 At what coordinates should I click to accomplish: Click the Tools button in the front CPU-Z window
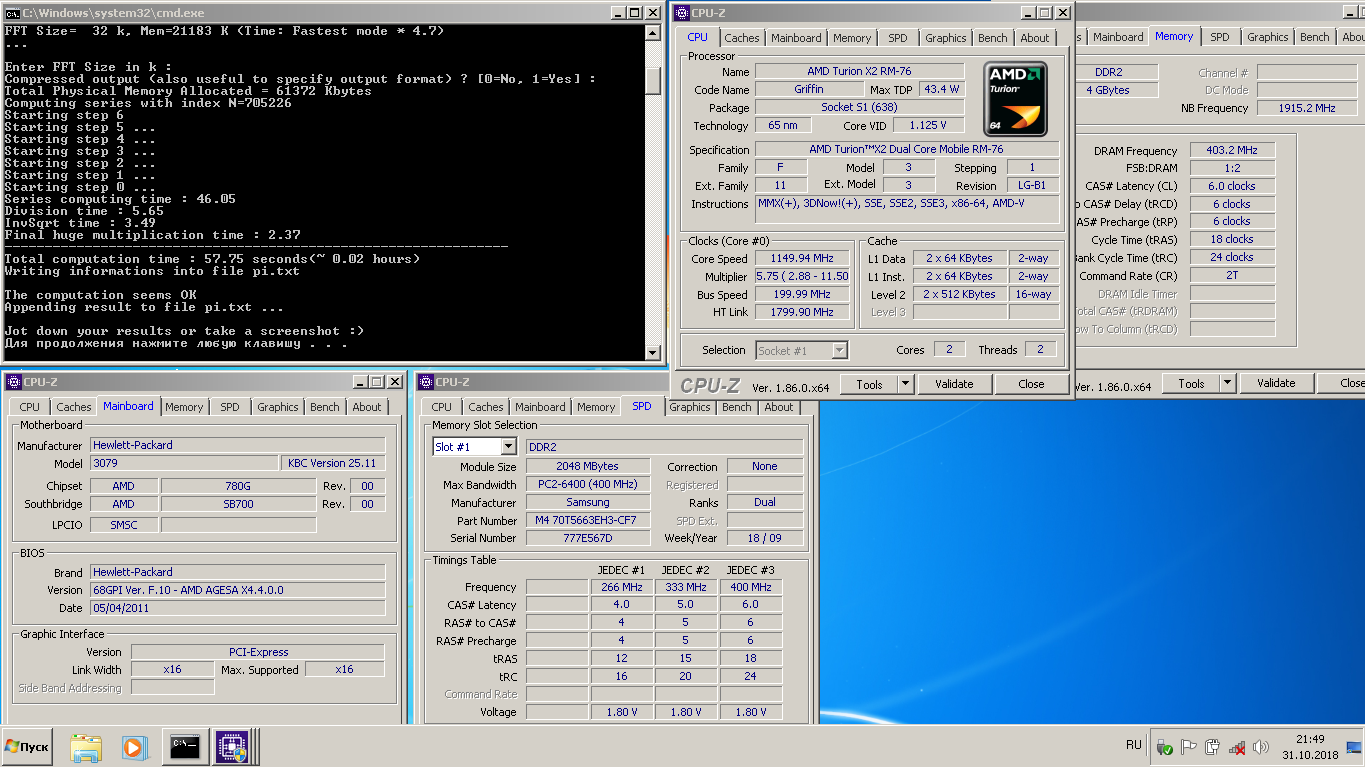(x=869, y=384)
